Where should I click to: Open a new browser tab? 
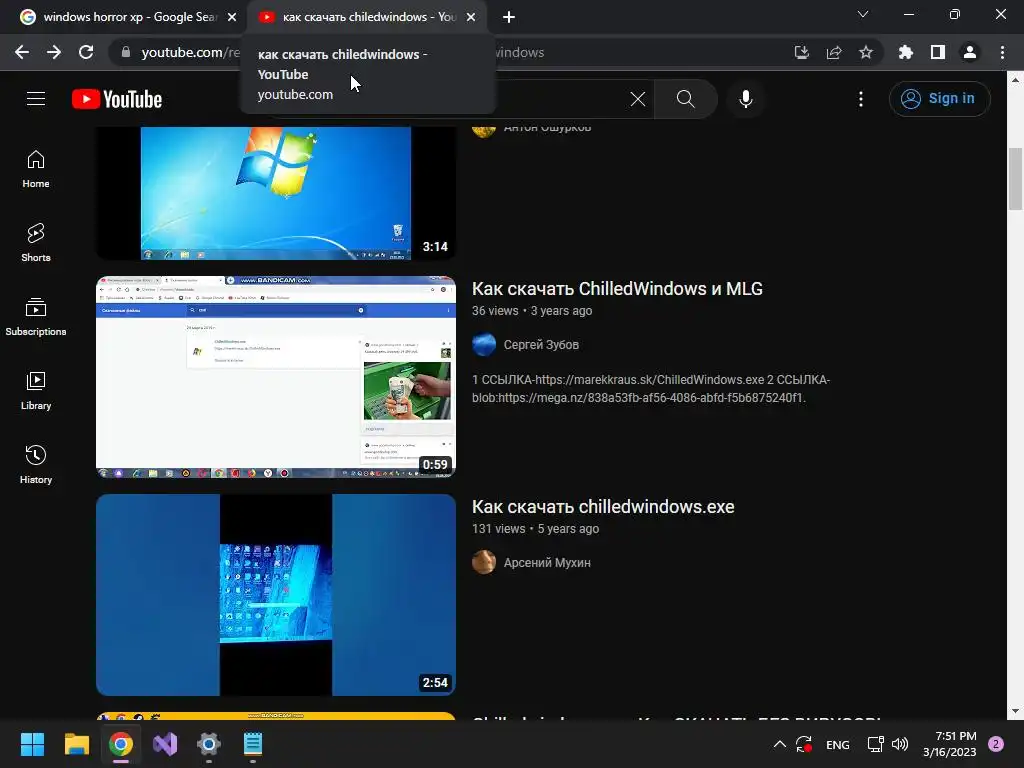[509, 17]
